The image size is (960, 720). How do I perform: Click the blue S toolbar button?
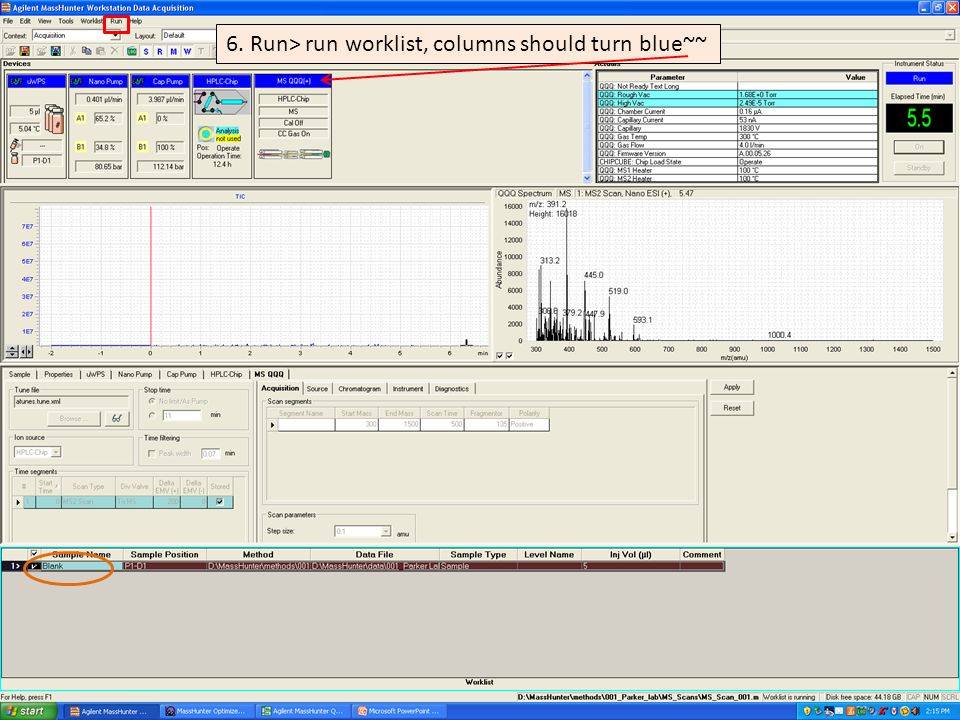coord(146,51)
